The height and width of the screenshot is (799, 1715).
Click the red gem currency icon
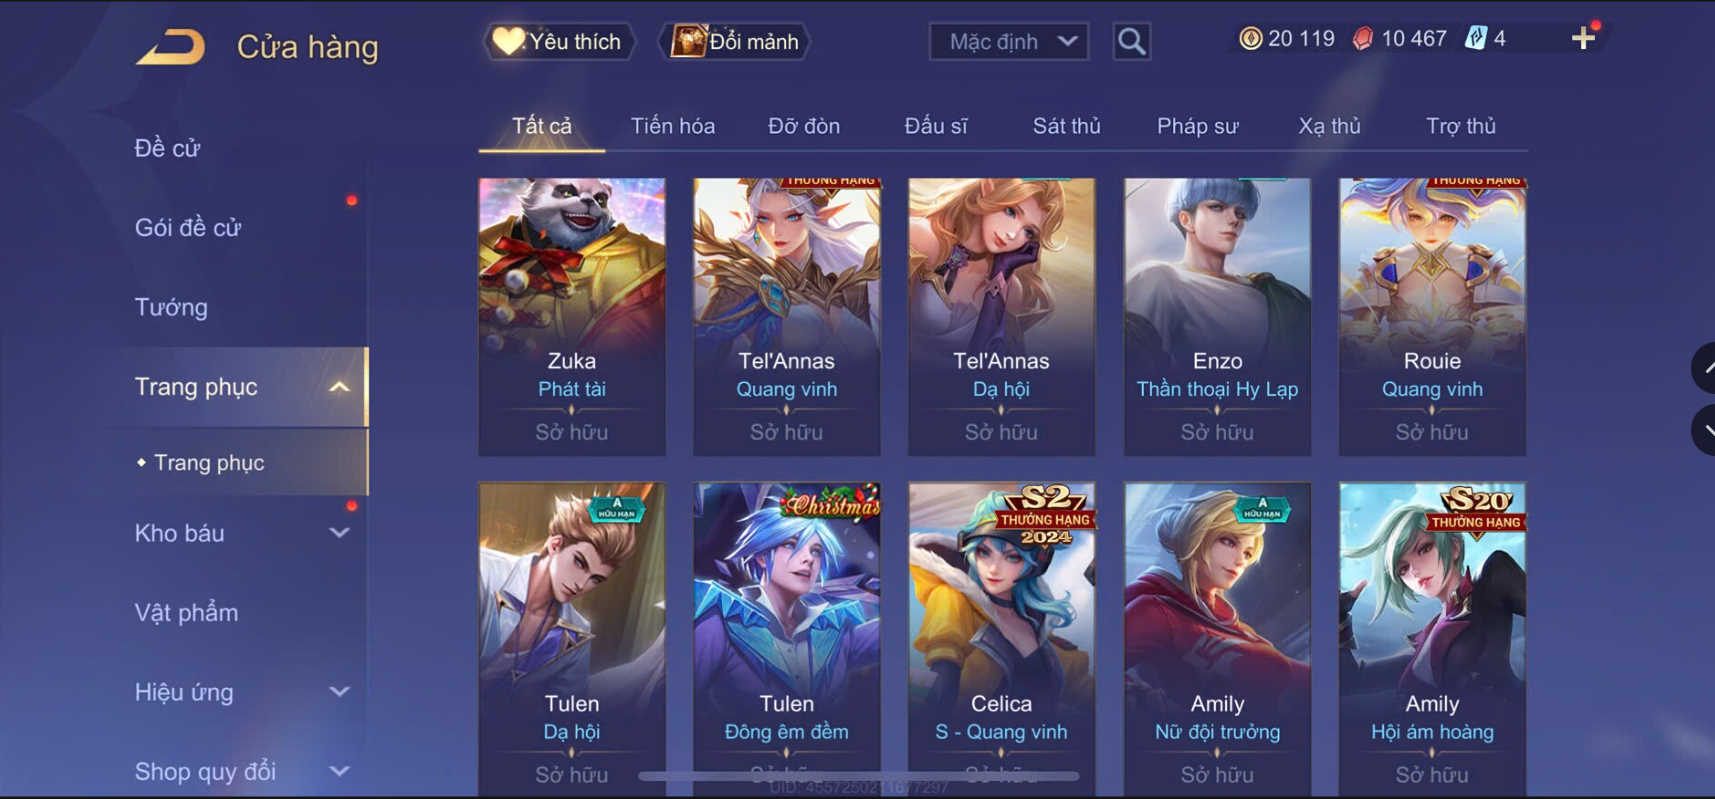tap(1362, 38)
